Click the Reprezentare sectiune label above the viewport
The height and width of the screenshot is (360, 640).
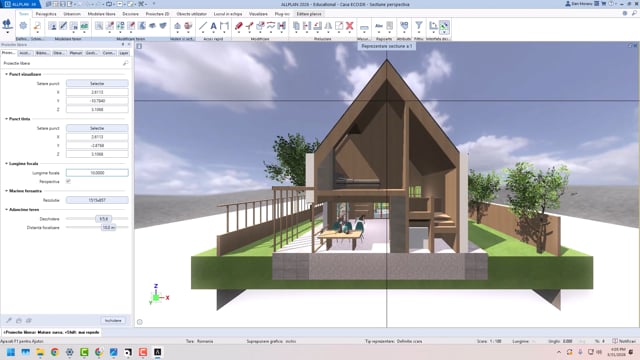[x=387, y=46]
